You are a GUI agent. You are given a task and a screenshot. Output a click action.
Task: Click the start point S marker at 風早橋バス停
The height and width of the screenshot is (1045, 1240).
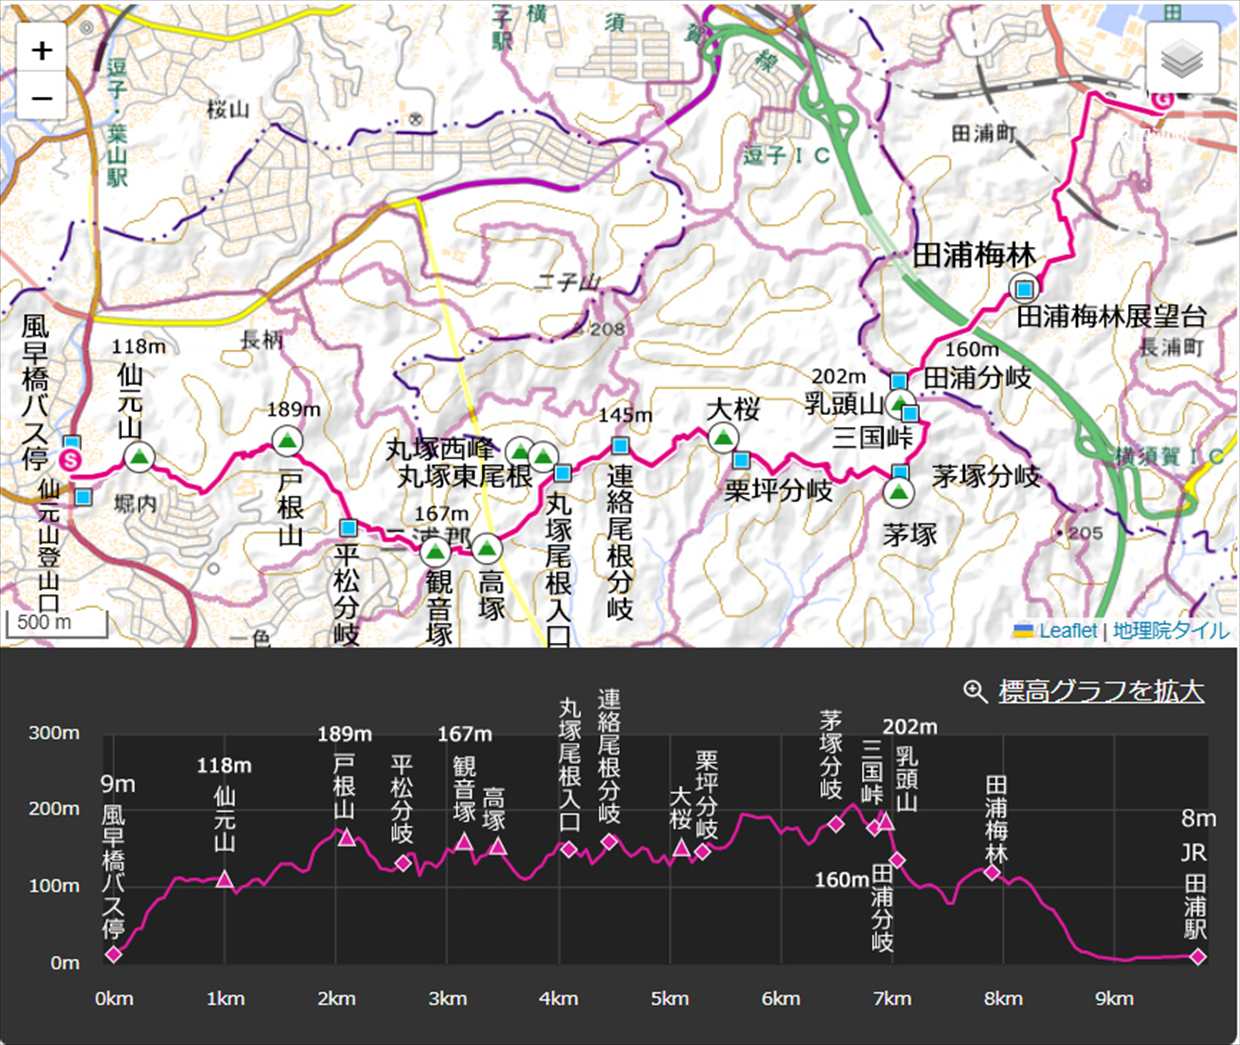tap(71, 460)
